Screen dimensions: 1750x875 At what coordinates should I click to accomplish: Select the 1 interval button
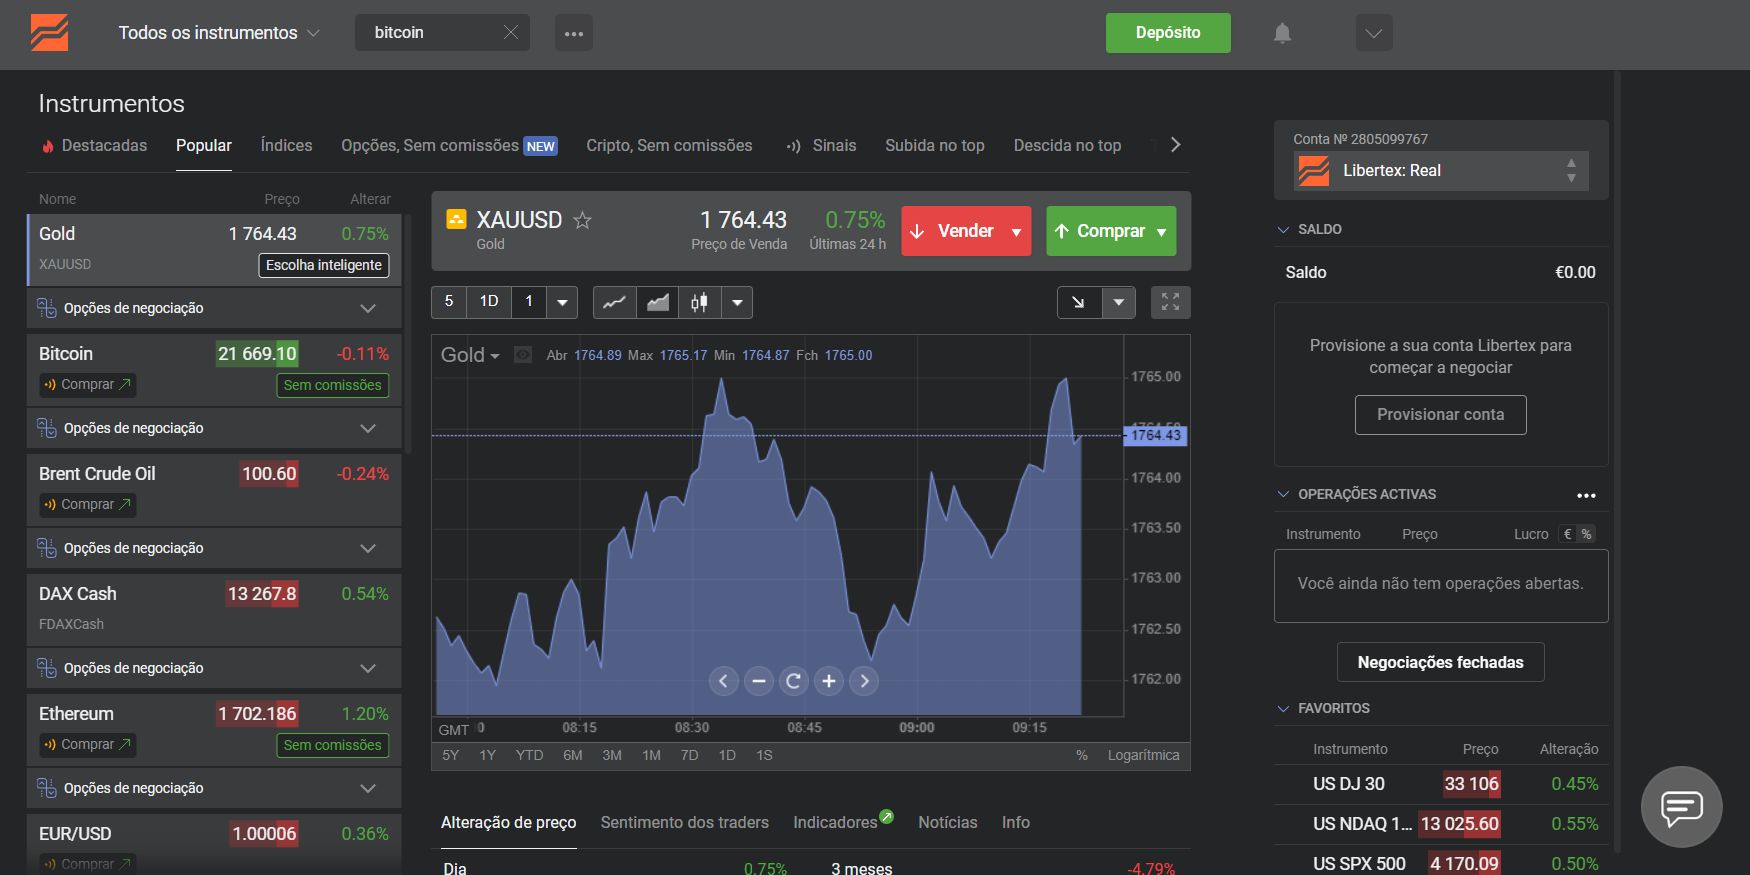click(529, 302)
